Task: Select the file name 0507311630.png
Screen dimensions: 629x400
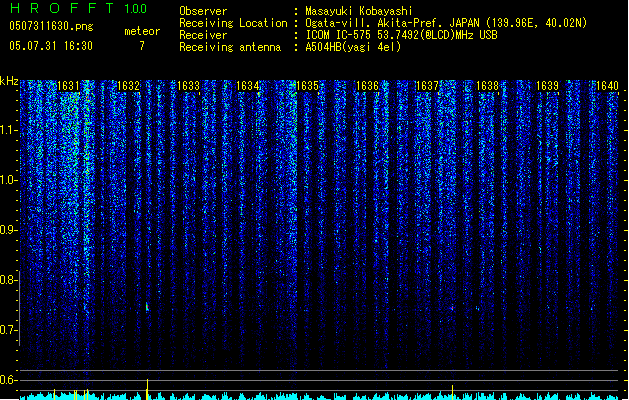Action: tap(51, 26)
